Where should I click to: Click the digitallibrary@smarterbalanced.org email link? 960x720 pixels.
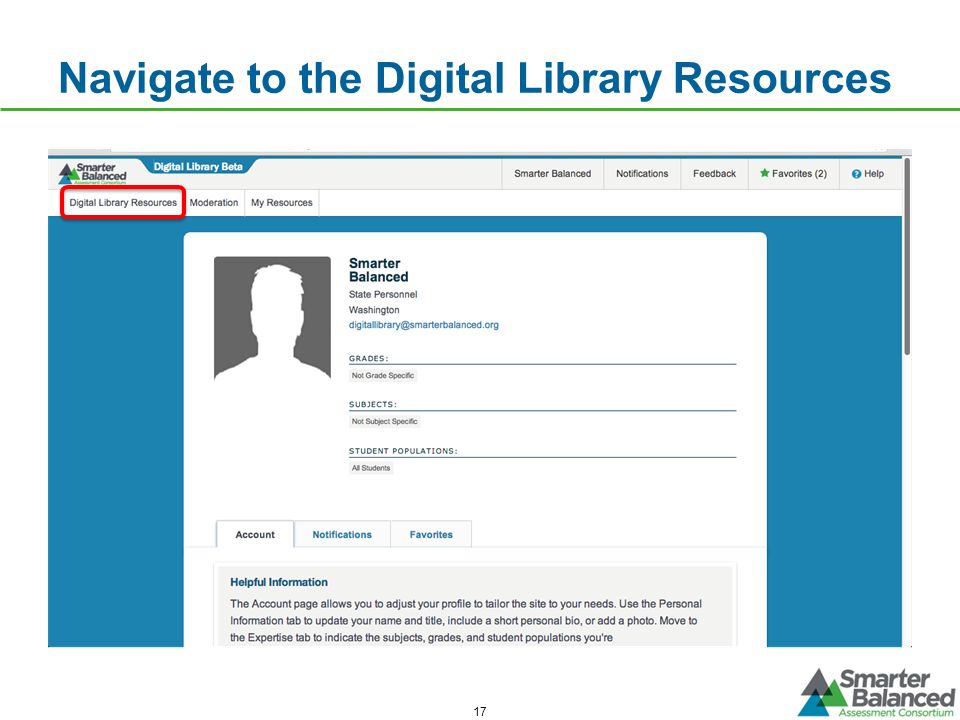[424, 325]
